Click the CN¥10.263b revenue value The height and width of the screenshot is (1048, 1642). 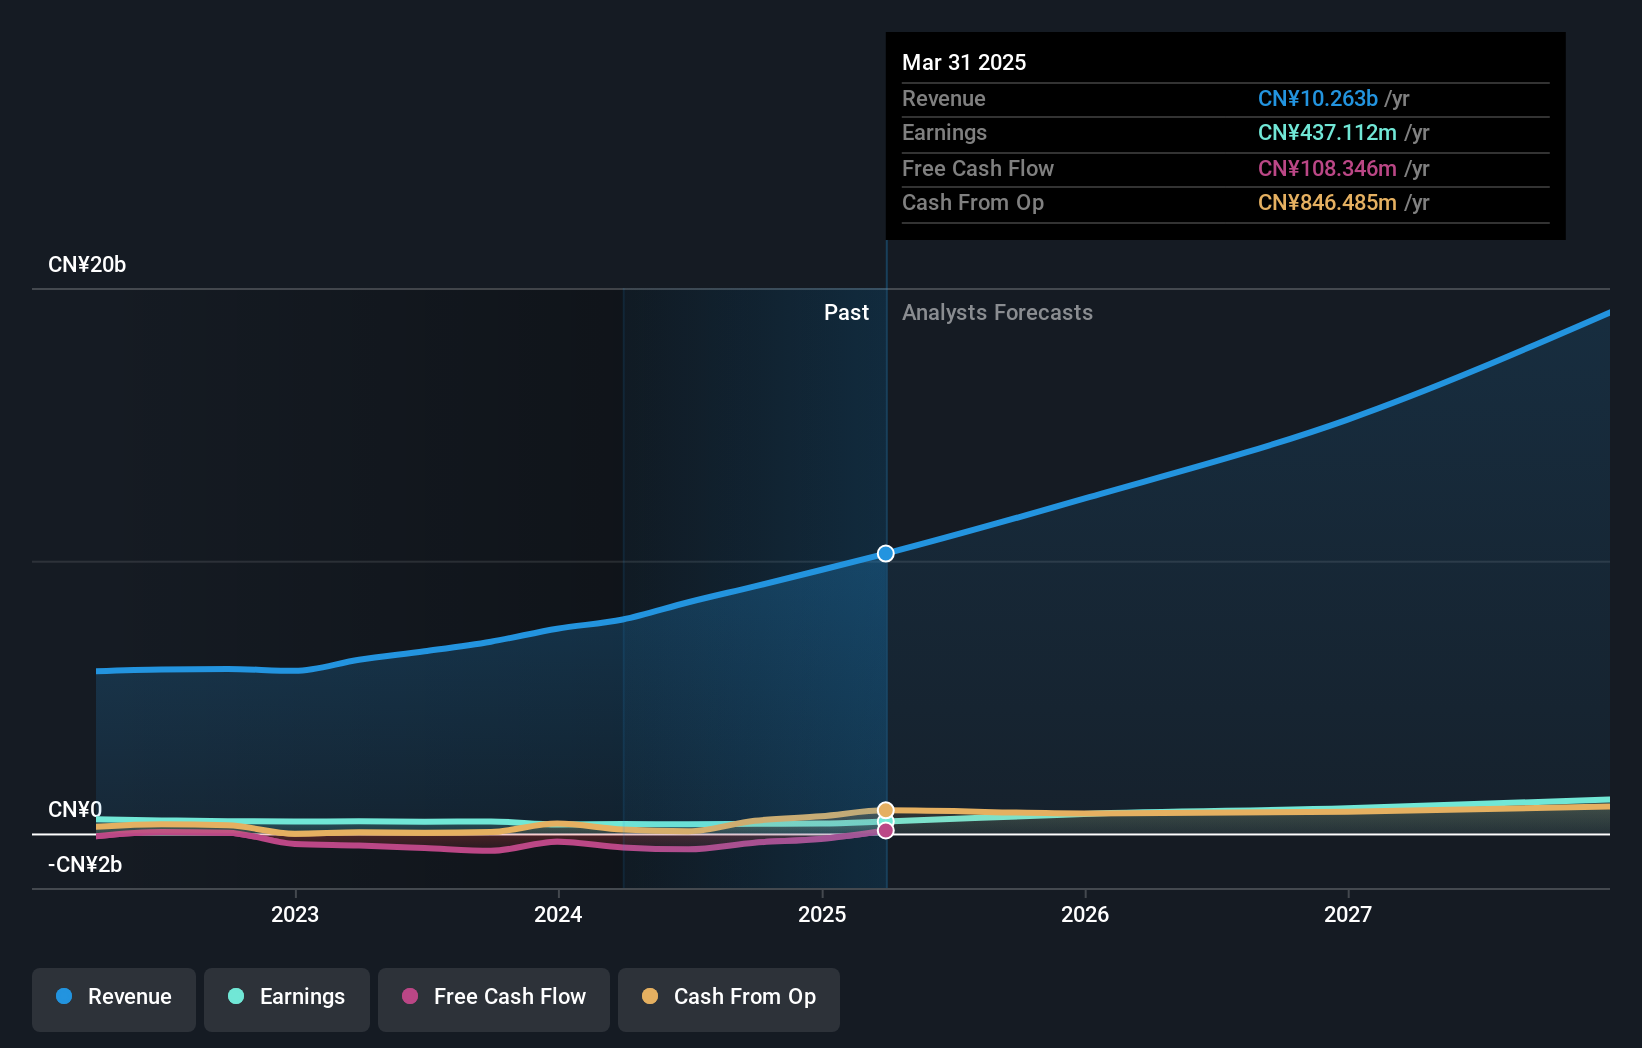coord(1318,98)
